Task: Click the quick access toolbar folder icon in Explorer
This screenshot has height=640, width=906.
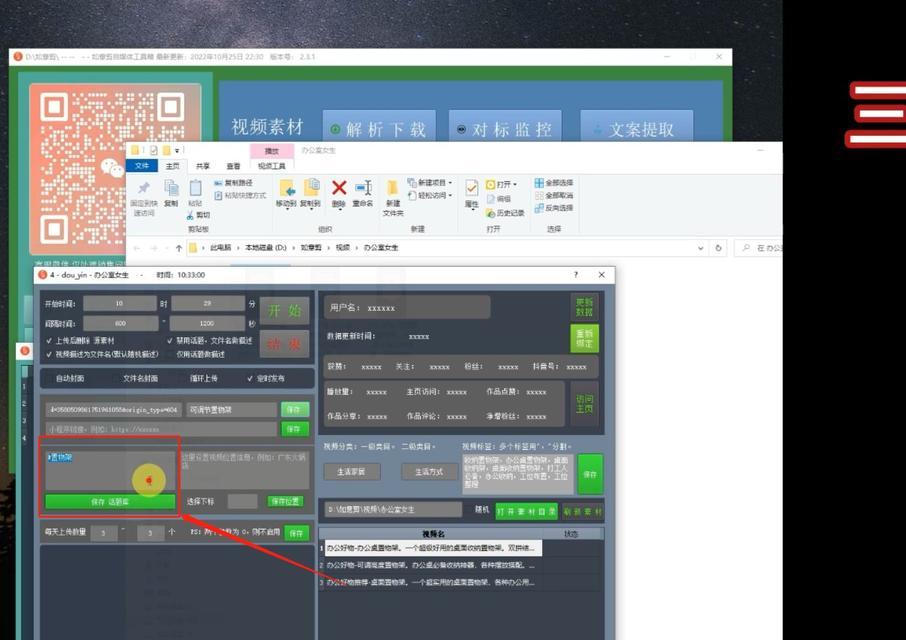Action: (x=135, y=150)
